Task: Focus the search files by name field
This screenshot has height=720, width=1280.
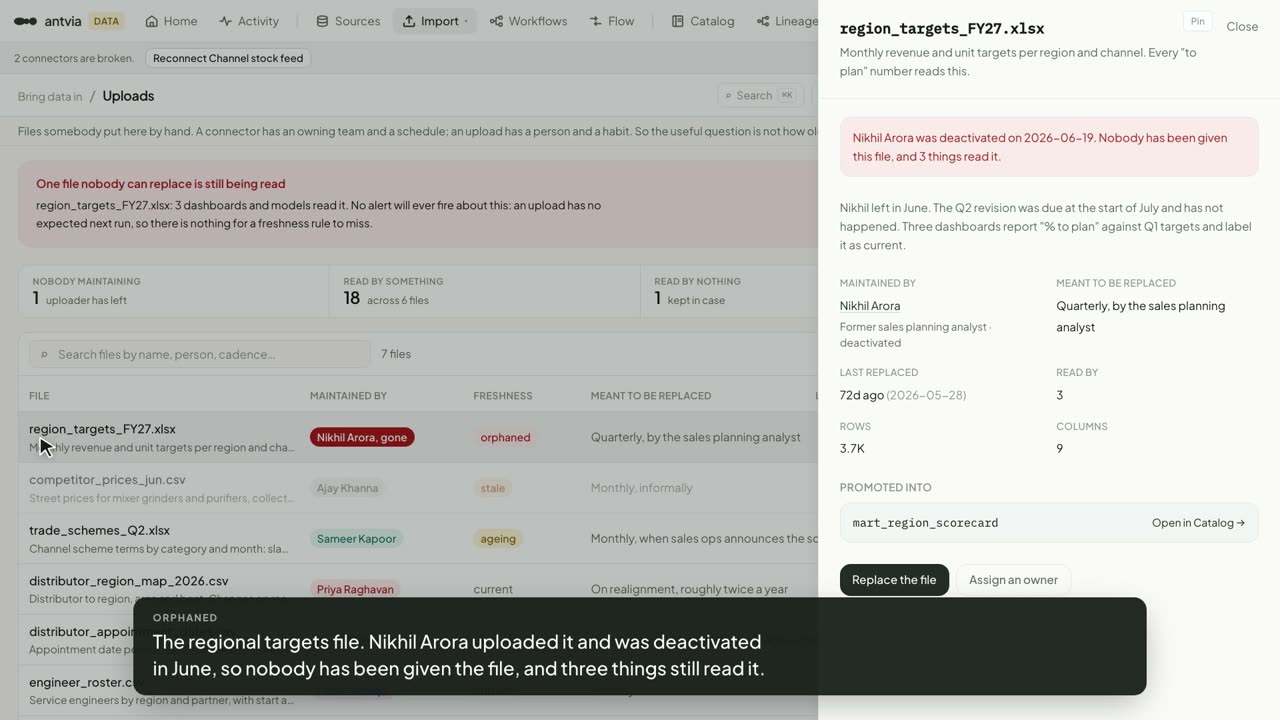Action: (200, 354)
